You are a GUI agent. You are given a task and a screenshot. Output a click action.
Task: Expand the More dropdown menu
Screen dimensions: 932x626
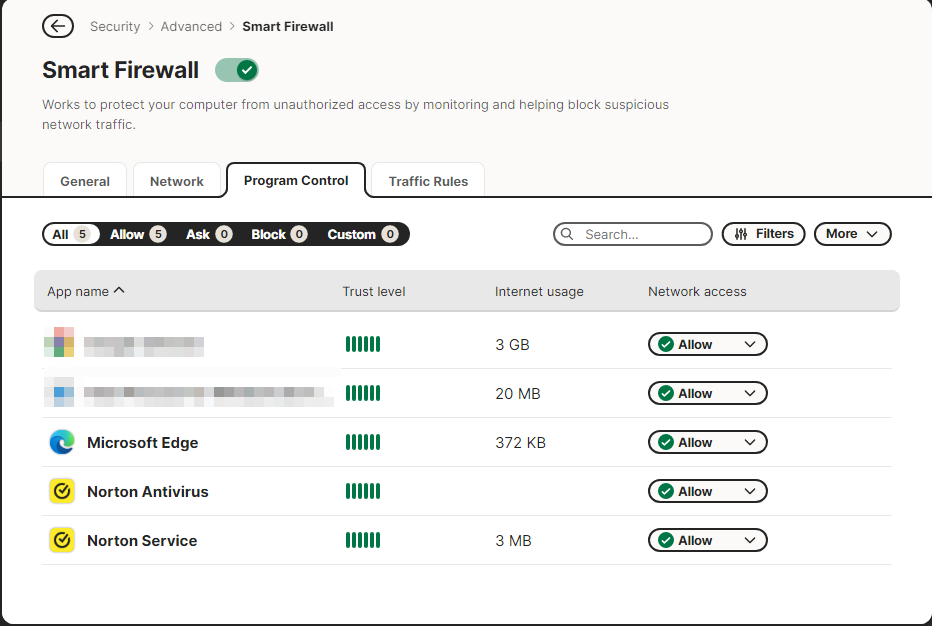click(x=852, y=234)
